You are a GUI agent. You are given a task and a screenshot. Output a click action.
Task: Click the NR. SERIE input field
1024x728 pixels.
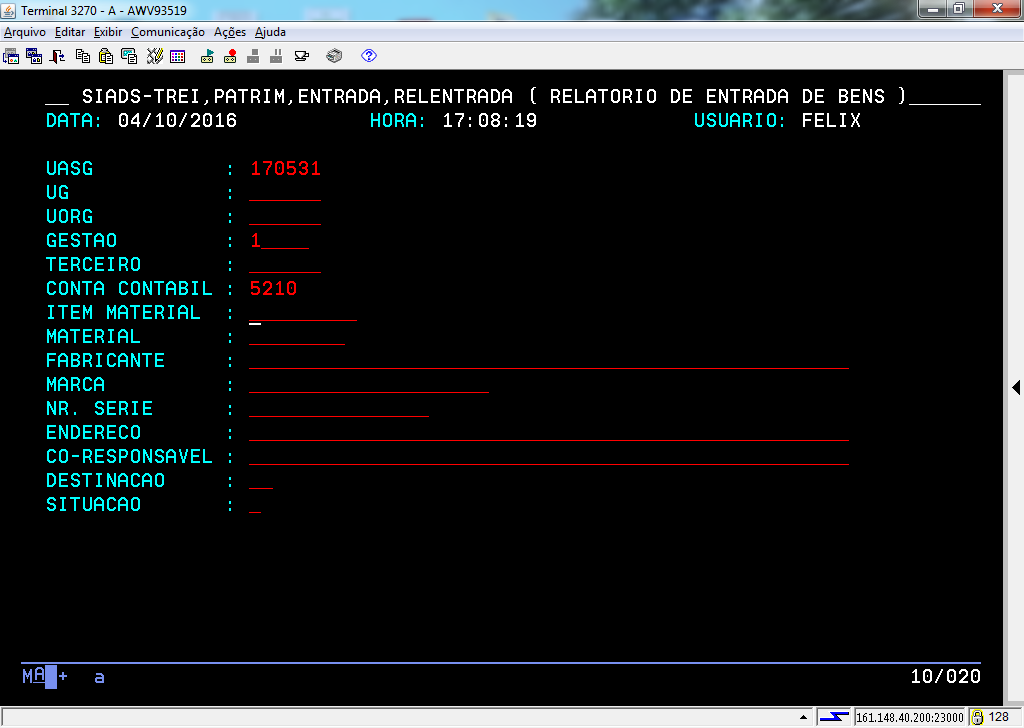tap(339, 409)
